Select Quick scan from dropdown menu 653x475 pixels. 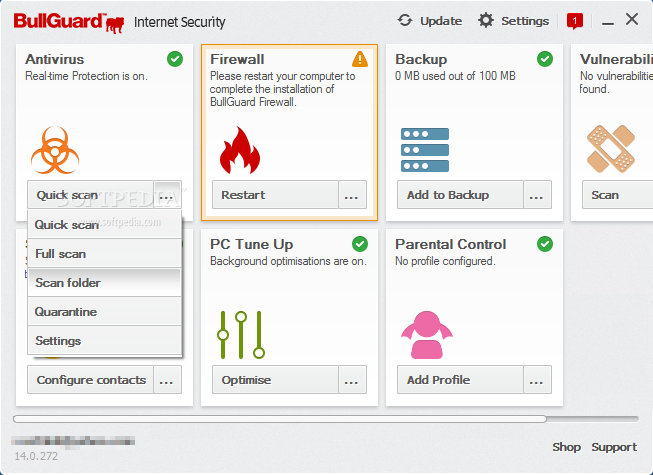(x=105, y=225)
